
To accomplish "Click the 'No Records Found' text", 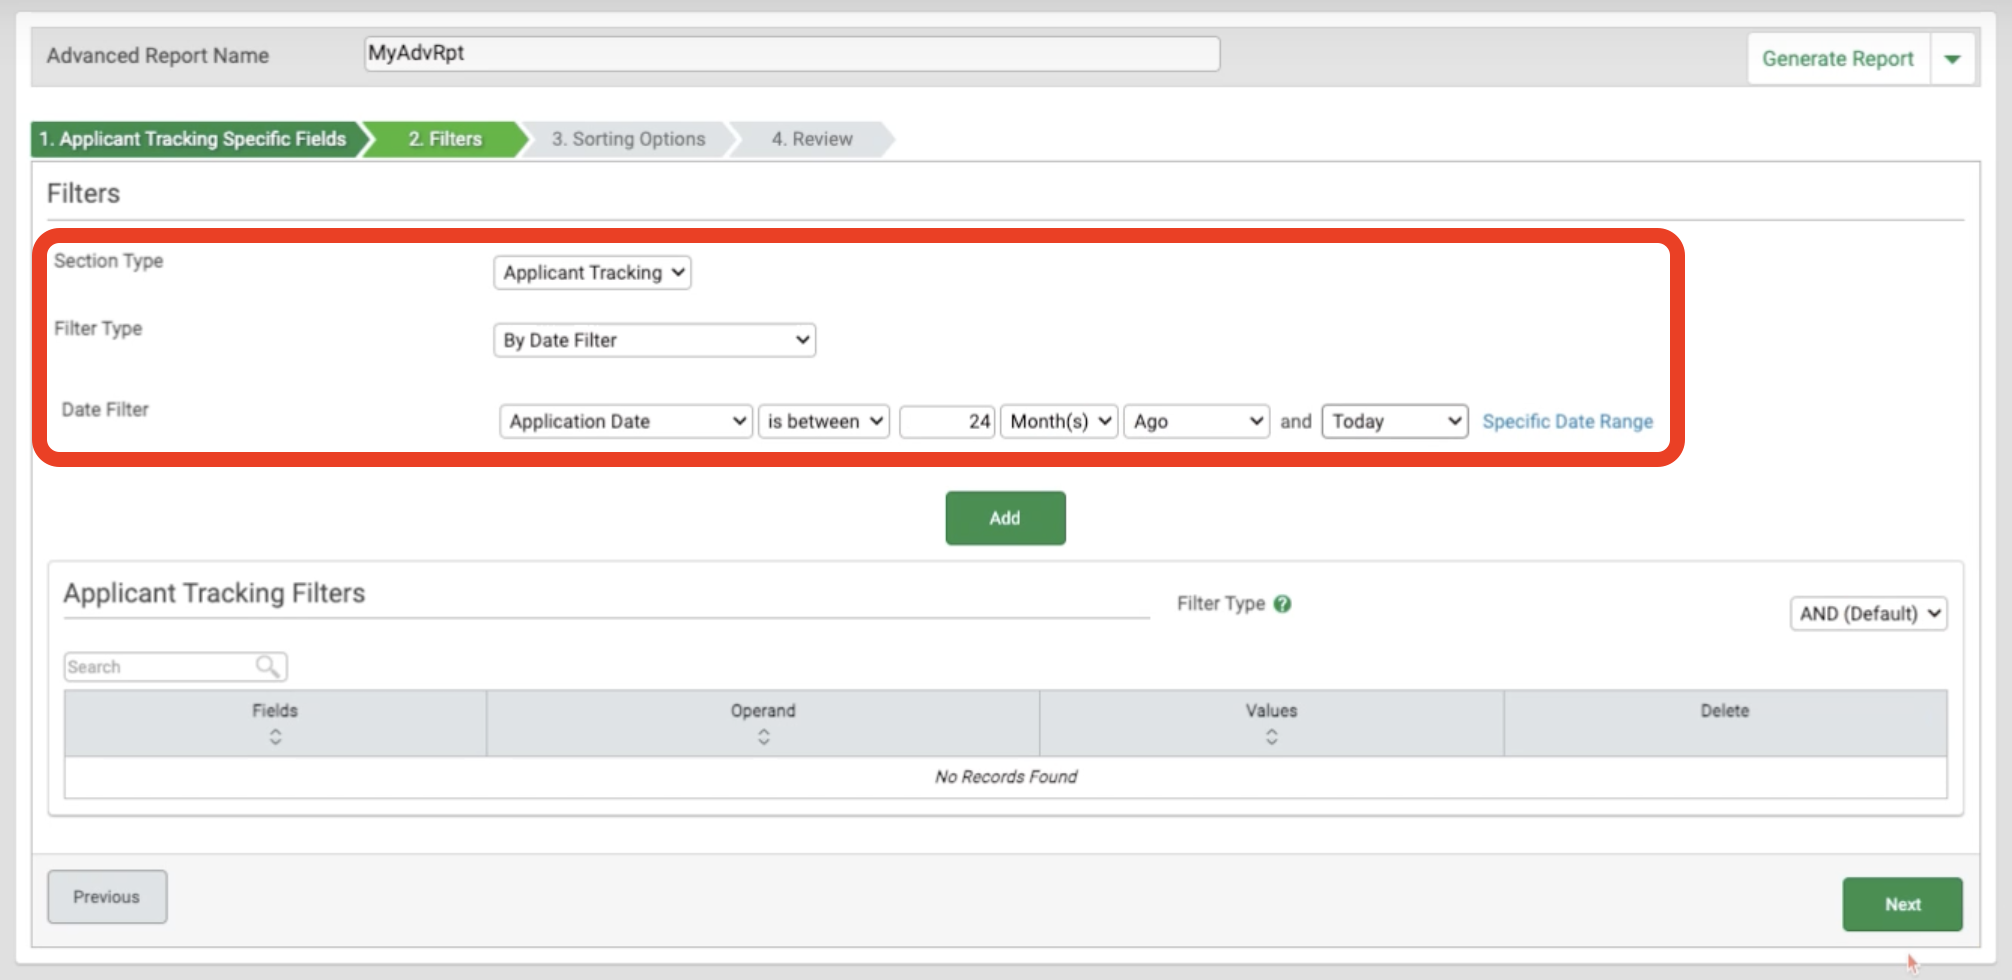I will coord(1006,777).
